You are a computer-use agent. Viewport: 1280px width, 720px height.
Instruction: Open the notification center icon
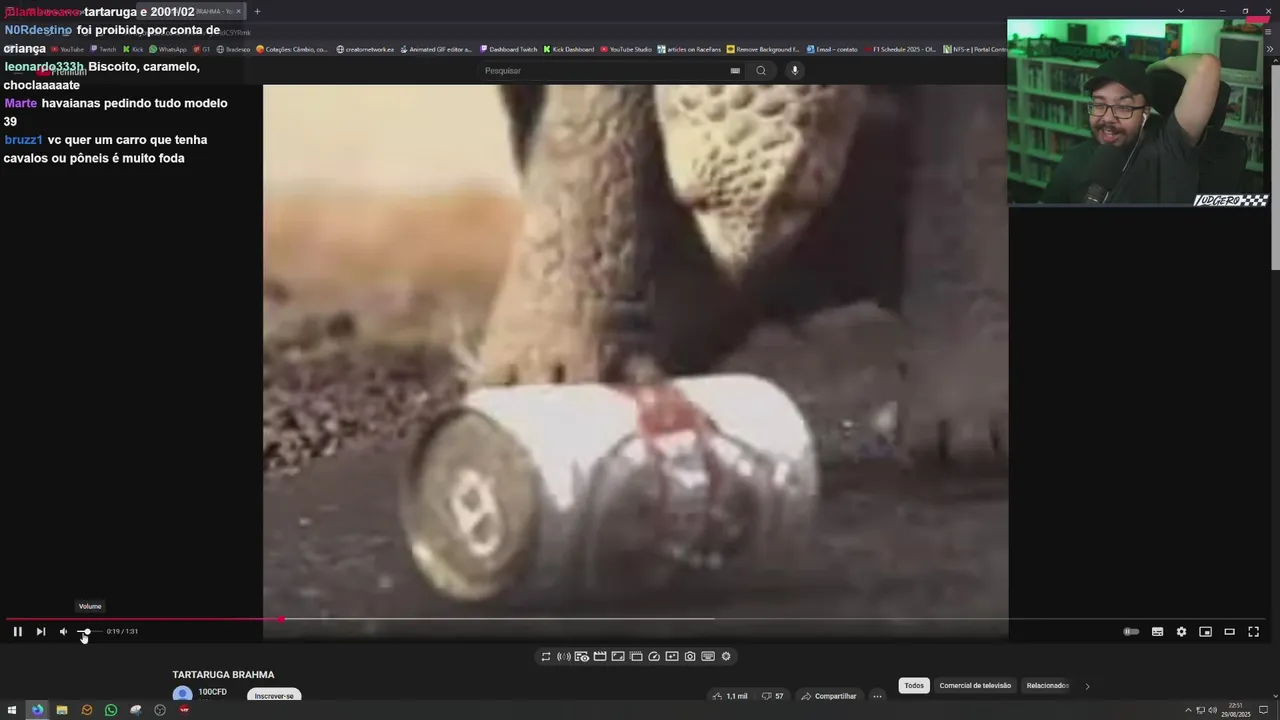1265,710
